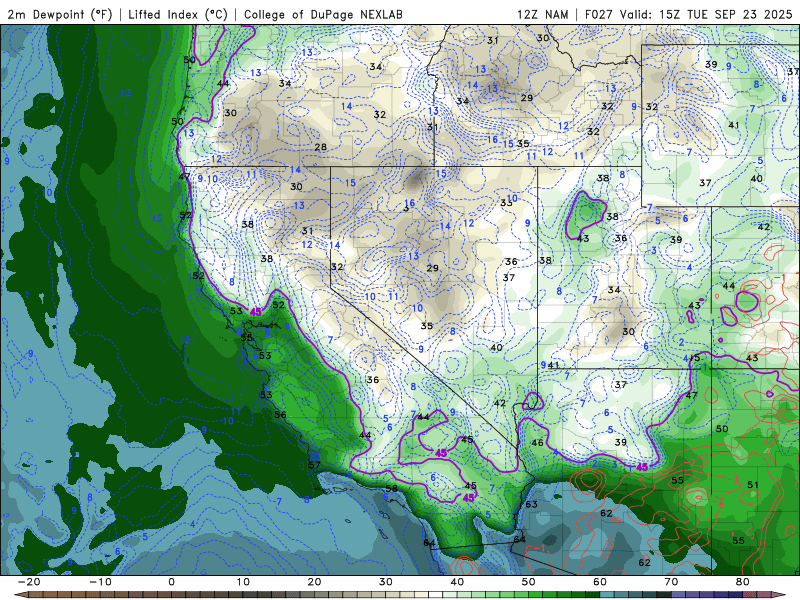Click the '12Z NAM' model run label
Screen dimensions: 800x600
tap(542, 14)
